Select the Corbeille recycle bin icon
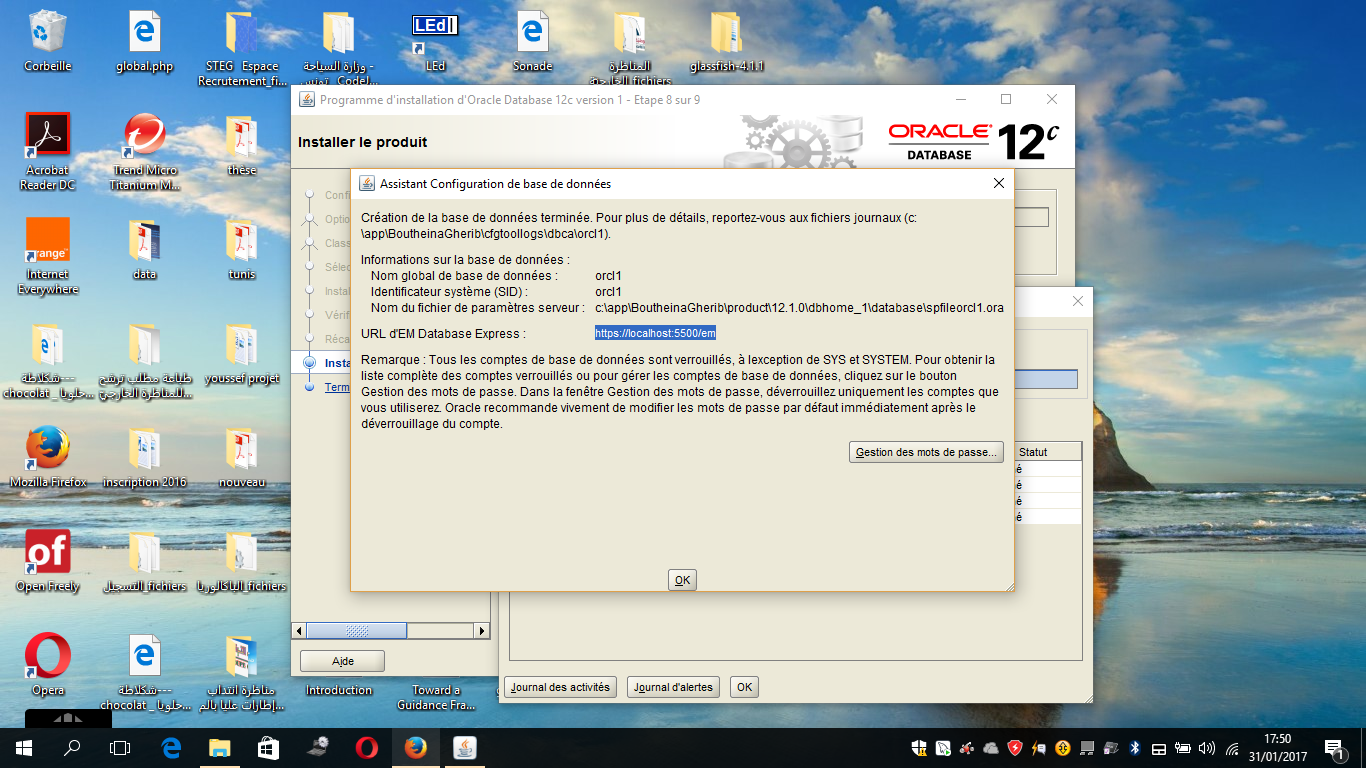The height and width of the screenshot is (768, 1366). (48, 42)
